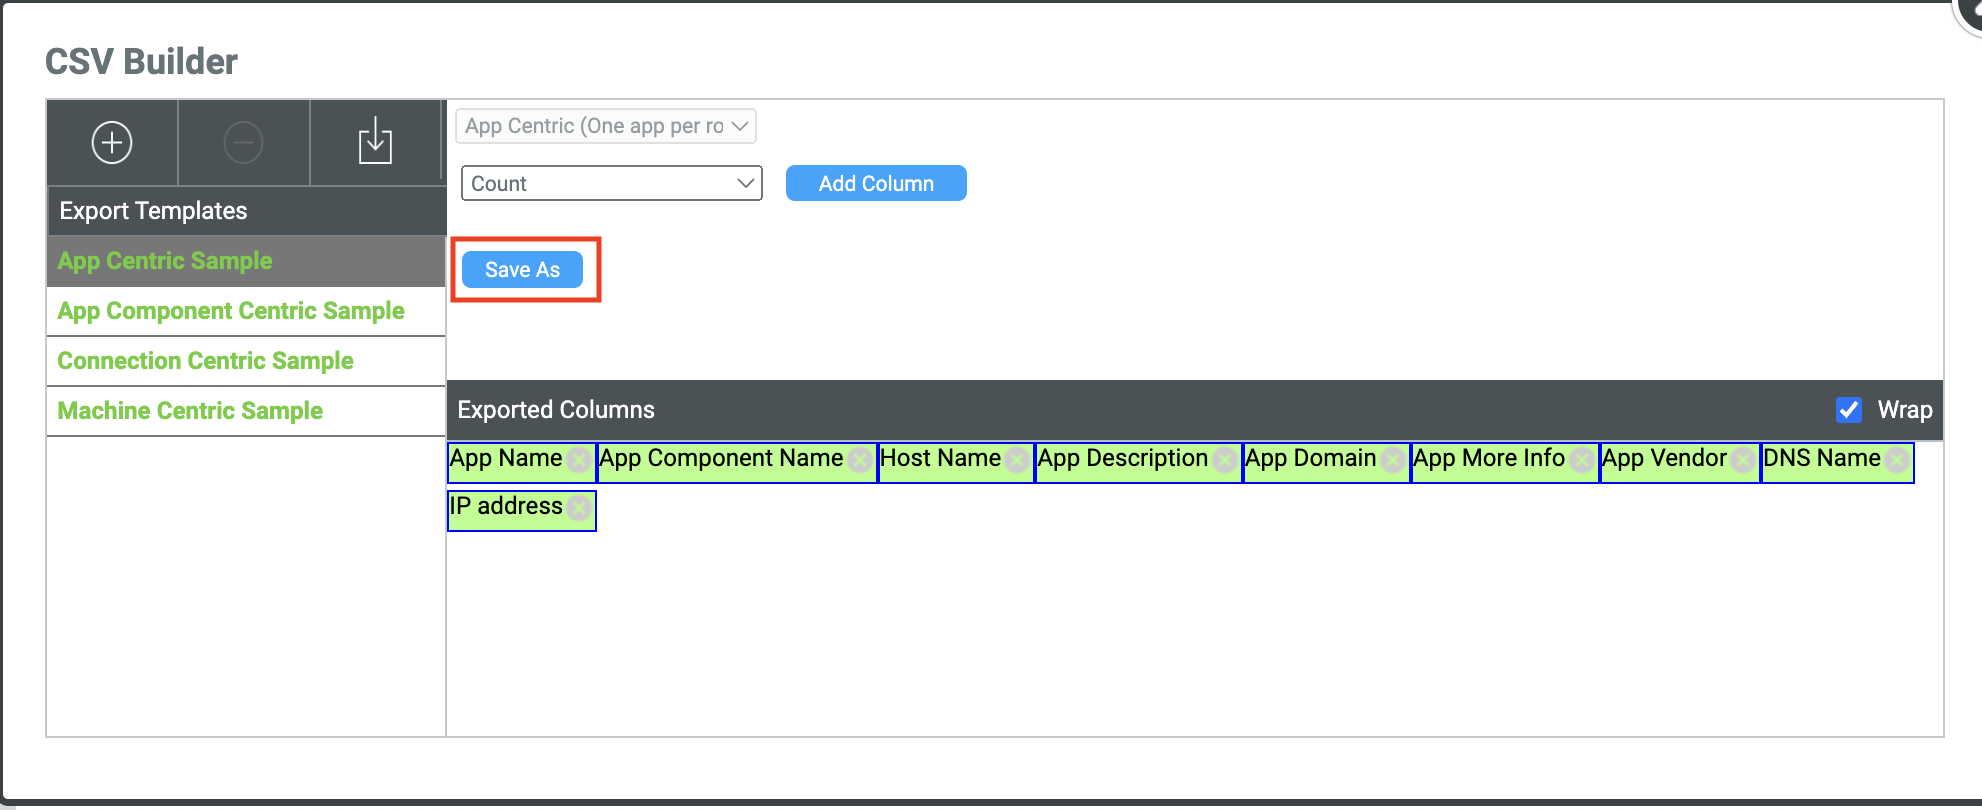The height and width of the screenshot is (810, 1982).
Task: Remove the App Description column
Action: click(x=1224, y=460)
